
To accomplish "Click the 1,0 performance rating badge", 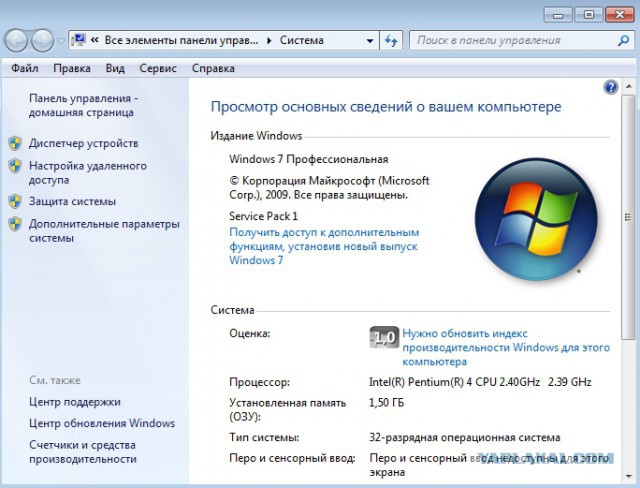I will (x=384, y=337).
